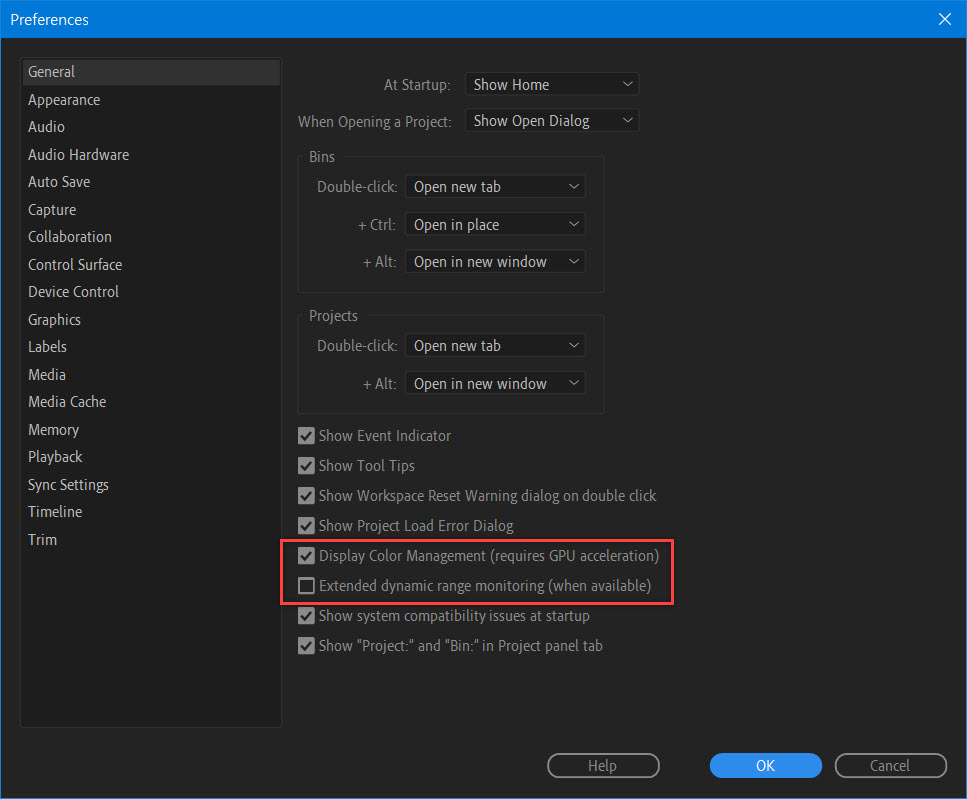Image resolution: width=967 pixels, height=799 pixels.
Task: Toggle Show Tool Tips checkbox
Action: pyautogui.click(x=307, y=465)
